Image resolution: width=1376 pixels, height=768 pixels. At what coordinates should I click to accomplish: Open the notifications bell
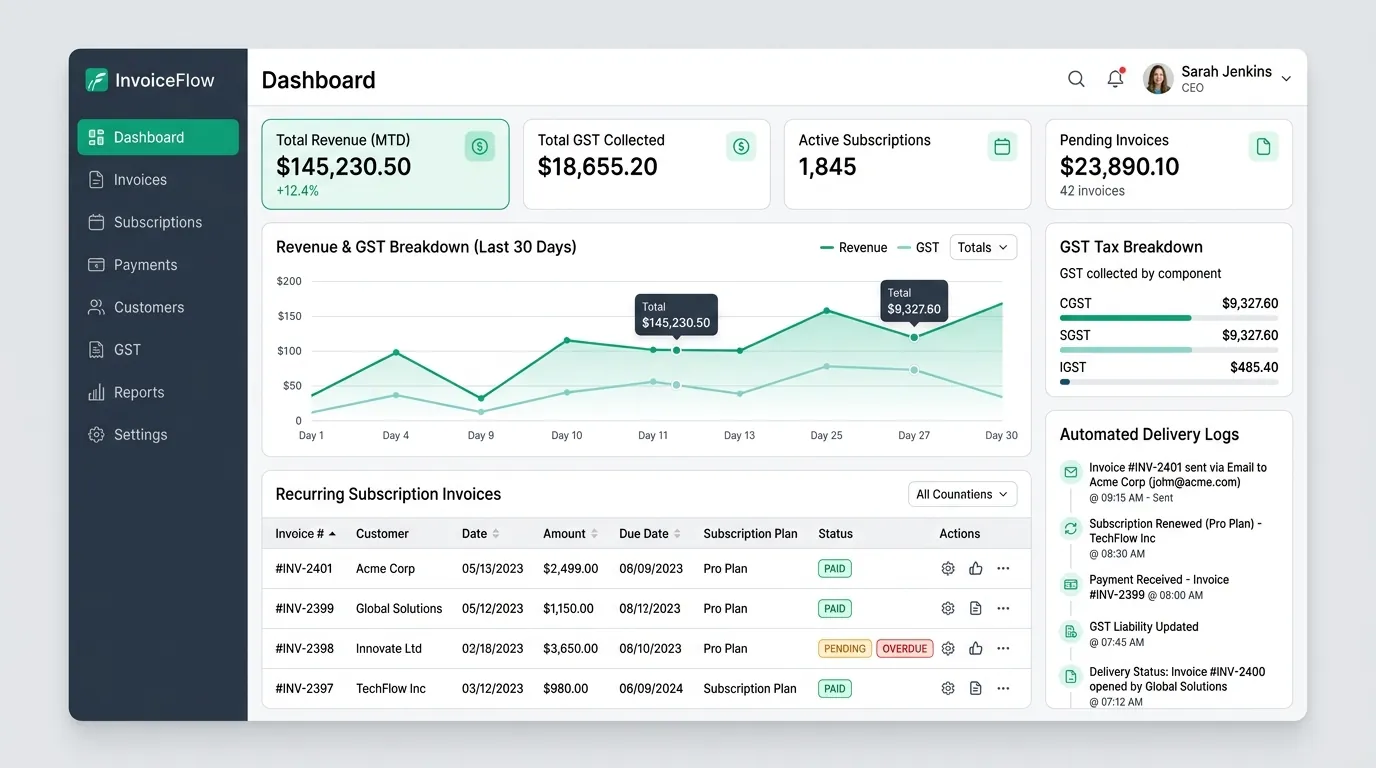pyautogui.click(x=1115, y=78)
